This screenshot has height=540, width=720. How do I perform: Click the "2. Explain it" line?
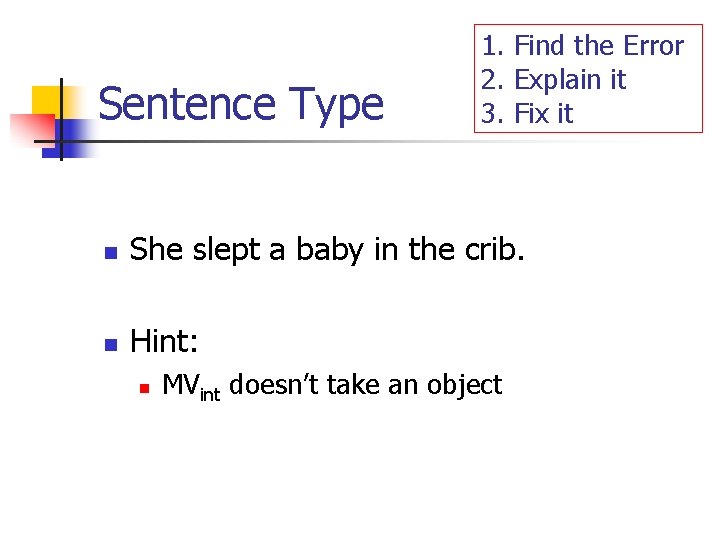coord(553,80)
